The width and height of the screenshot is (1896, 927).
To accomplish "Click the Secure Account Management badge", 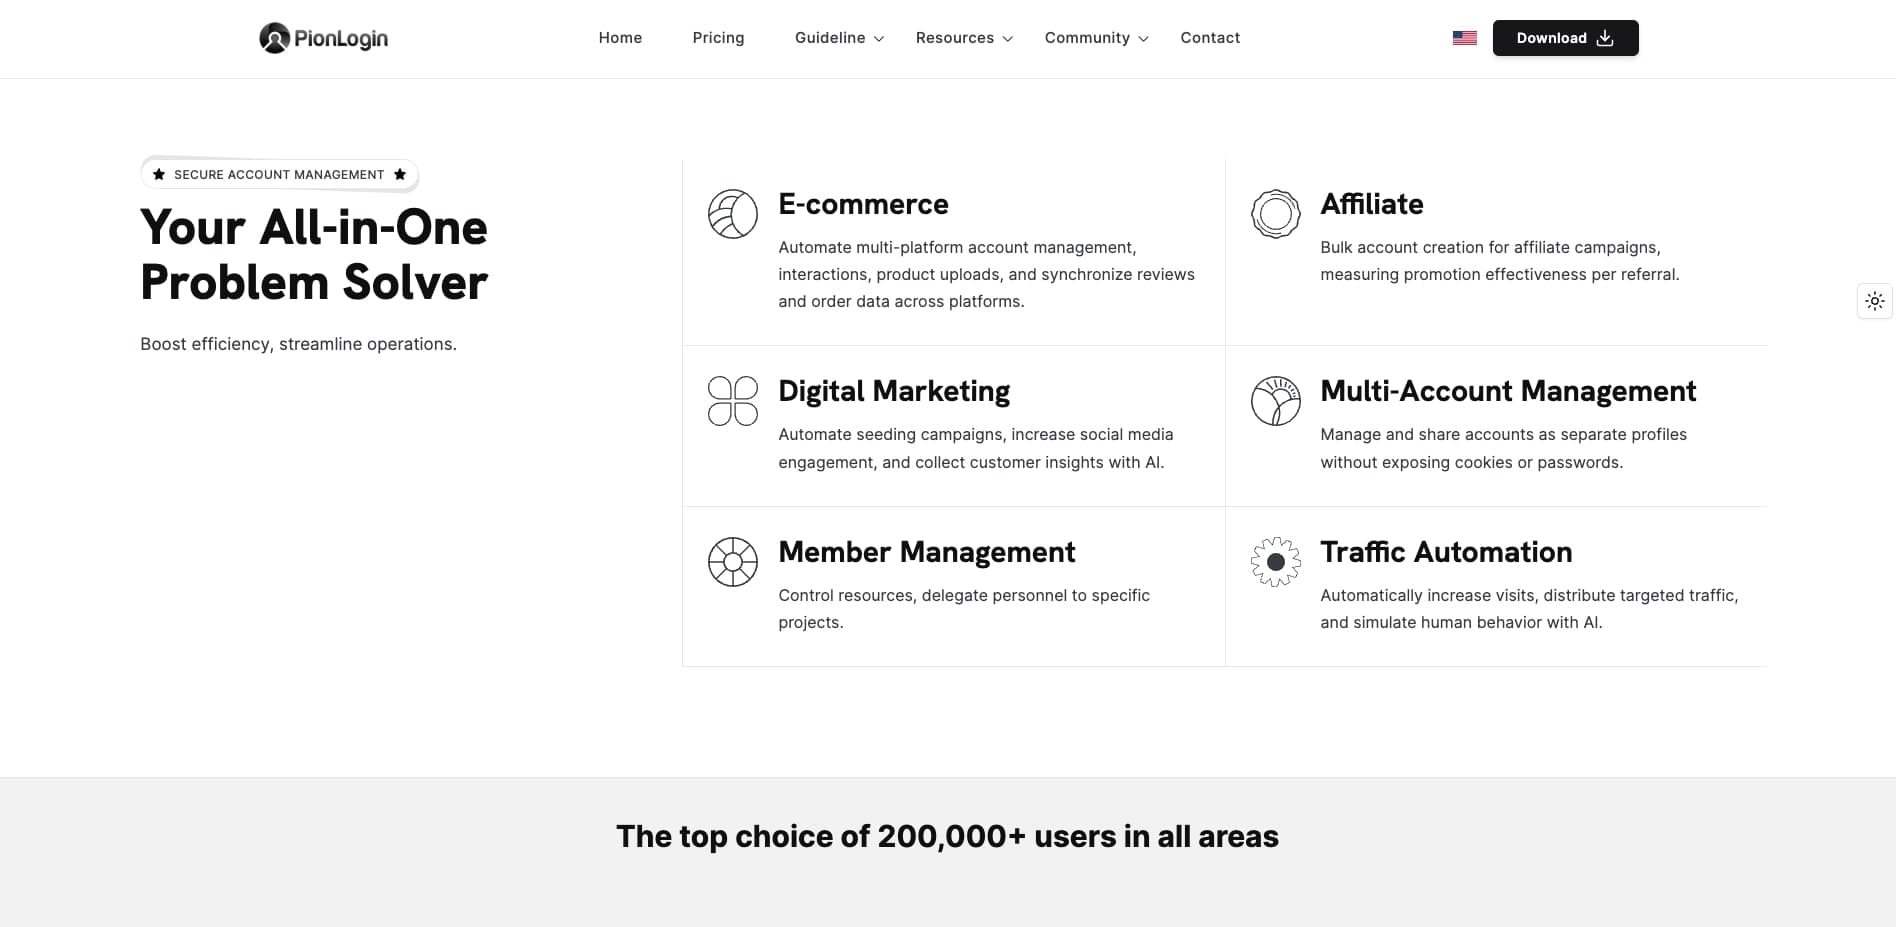I will tap(279, 175).
